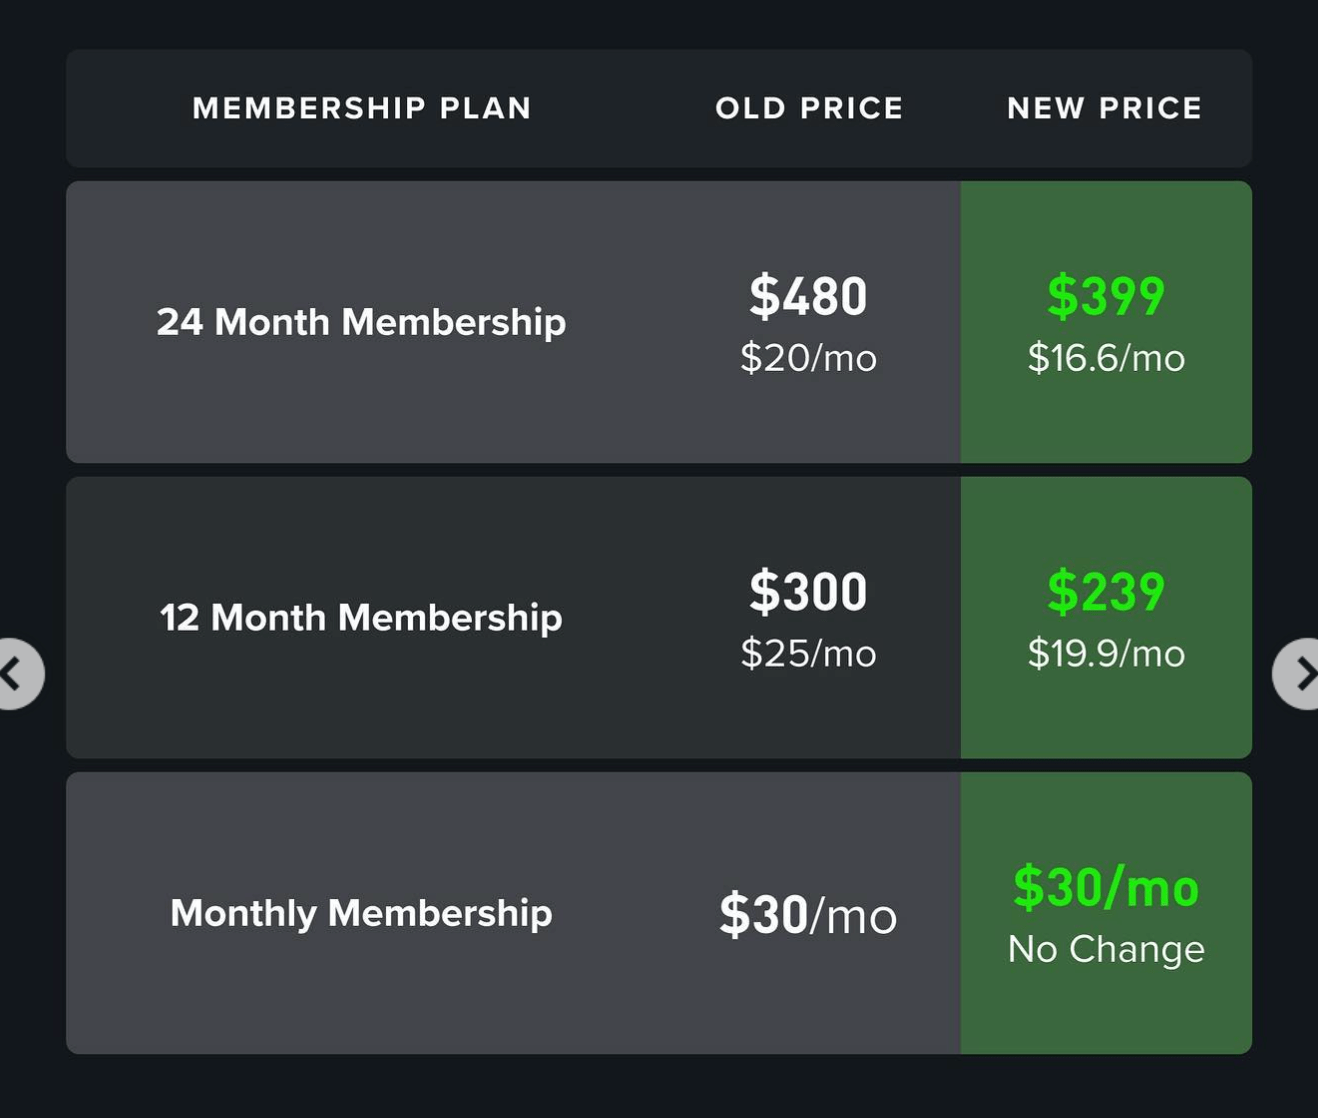Click the 12 Month Membership label
Viewport: 1318px width, 1118px height.
pyautogui.click(x=360, y=617)
